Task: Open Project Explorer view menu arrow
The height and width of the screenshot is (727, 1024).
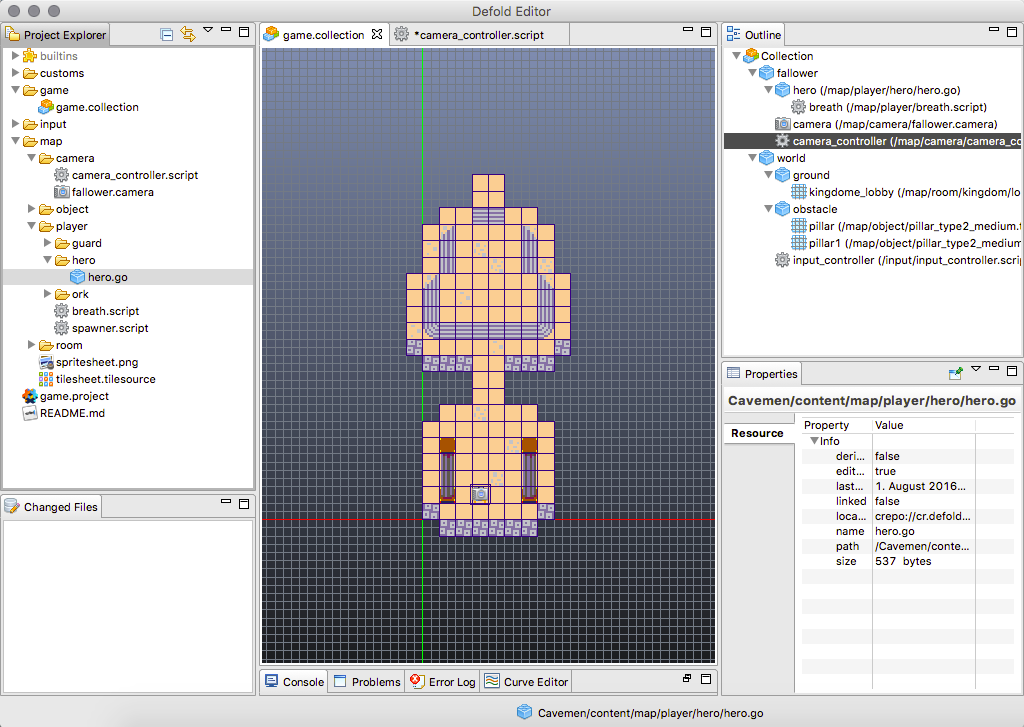Action: pos(208,31)
